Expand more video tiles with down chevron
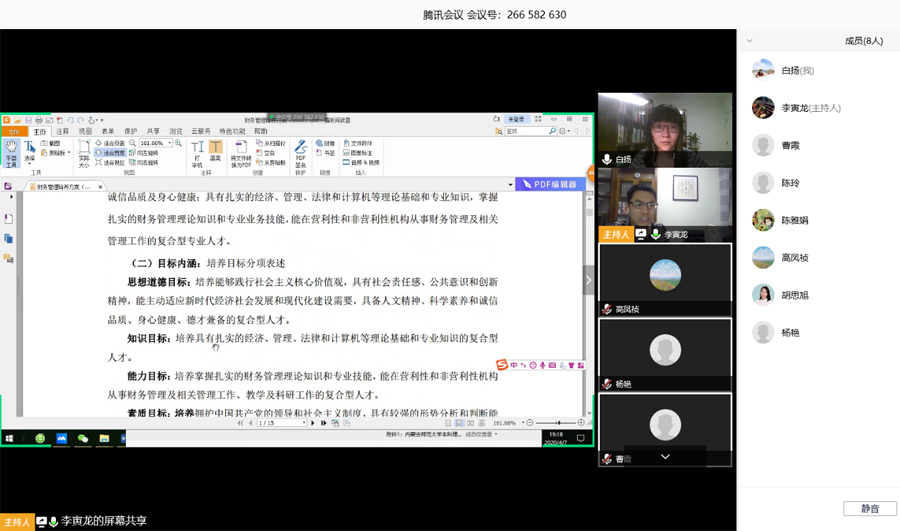This screenshot has height=531, width=900. click(x=665, y=457)
